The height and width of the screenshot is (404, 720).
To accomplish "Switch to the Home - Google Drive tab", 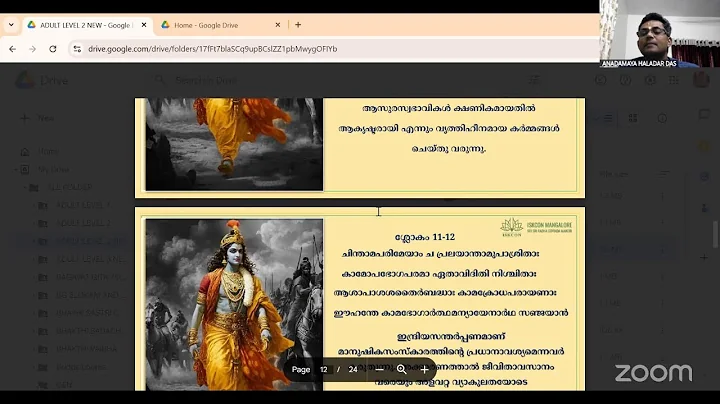I will point(221,25).
